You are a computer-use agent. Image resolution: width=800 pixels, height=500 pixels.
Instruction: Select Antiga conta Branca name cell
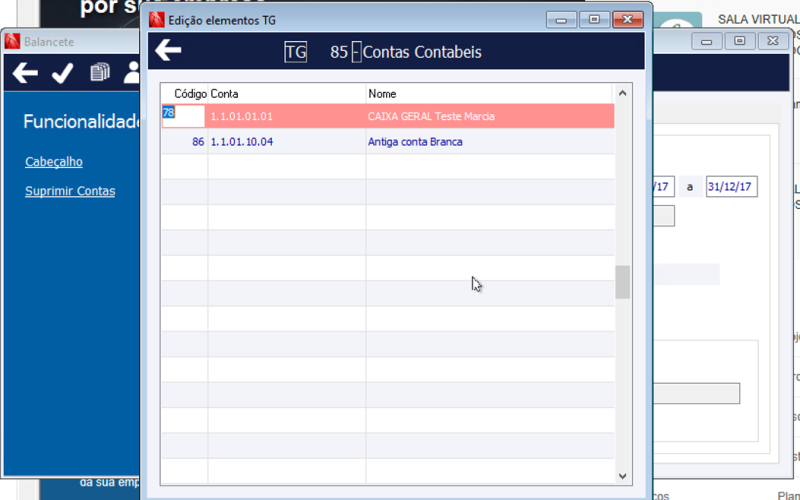tap(490, 142)
